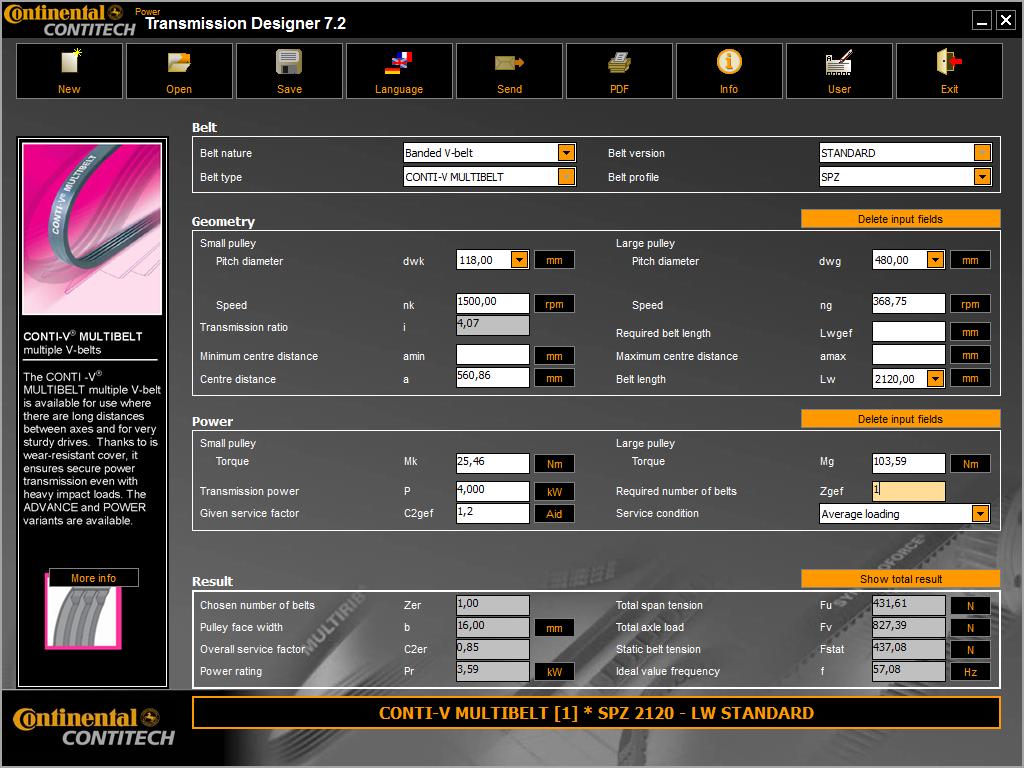Click the large pulley Torque Mg field
1024x768 pixels.
908,463
